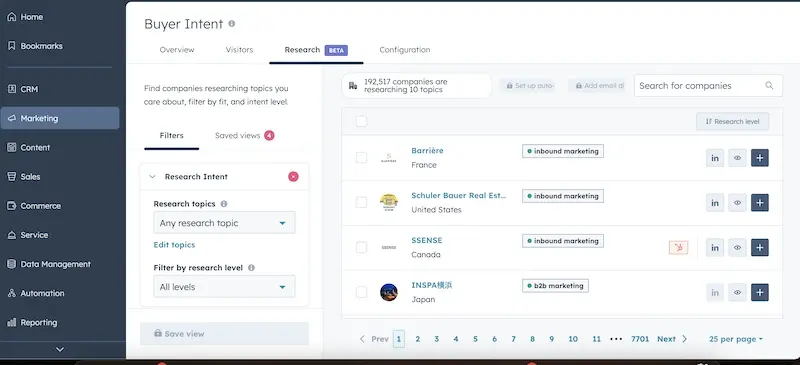The width and height of the screenshot is (800, 365).
Task: Click the search magnifier icon
Action: (769, 85)
